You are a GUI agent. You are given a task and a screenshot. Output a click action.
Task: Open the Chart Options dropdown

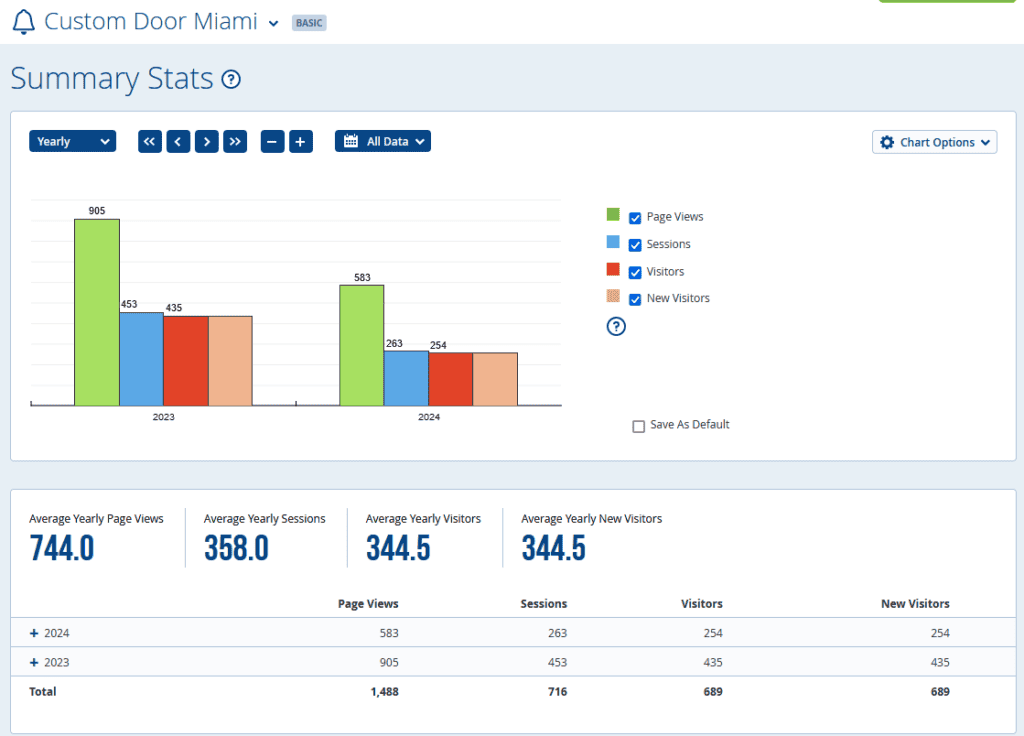click(x=934, y=143)
